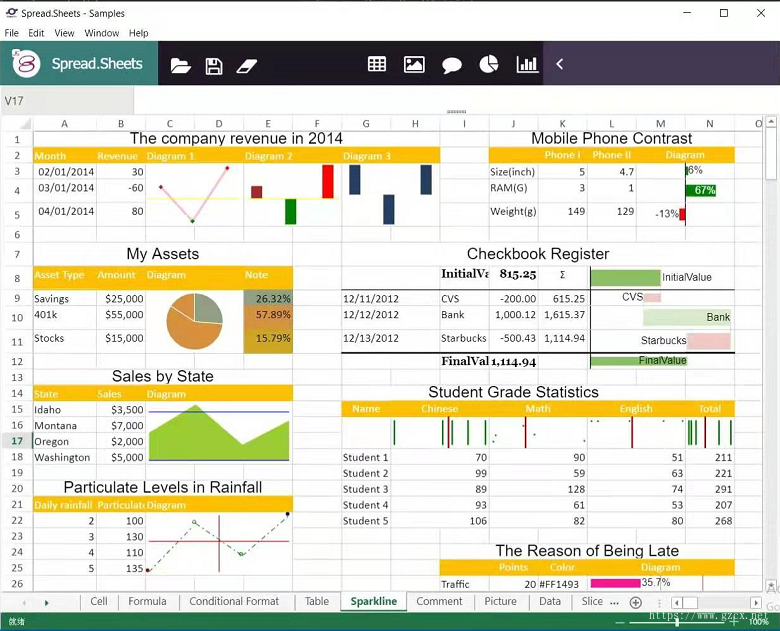Click the comment speech bubble icon
Image resolution: width=780 pixels, height=631 pixels.
[452, 65]
